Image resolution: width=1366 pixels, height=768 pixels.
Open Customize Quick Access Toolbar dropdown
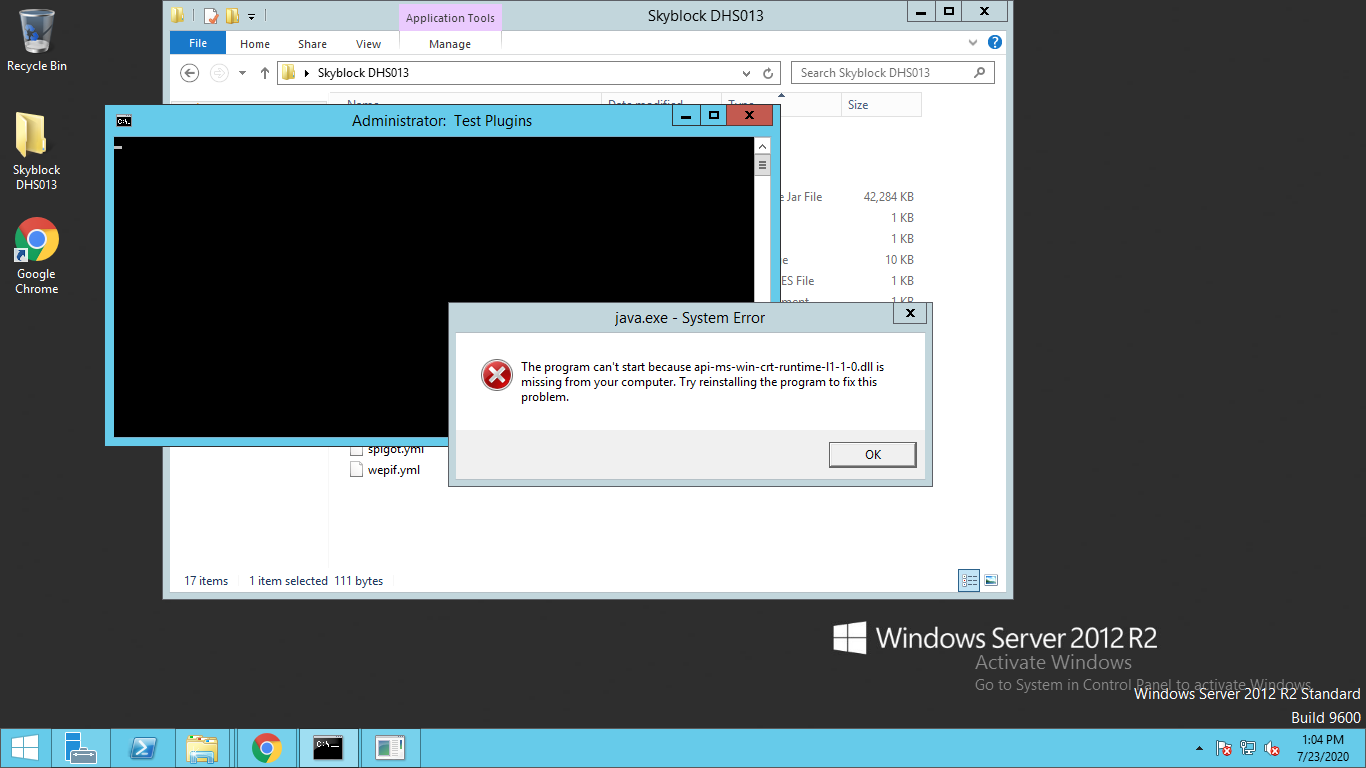[x=251, y=16]
